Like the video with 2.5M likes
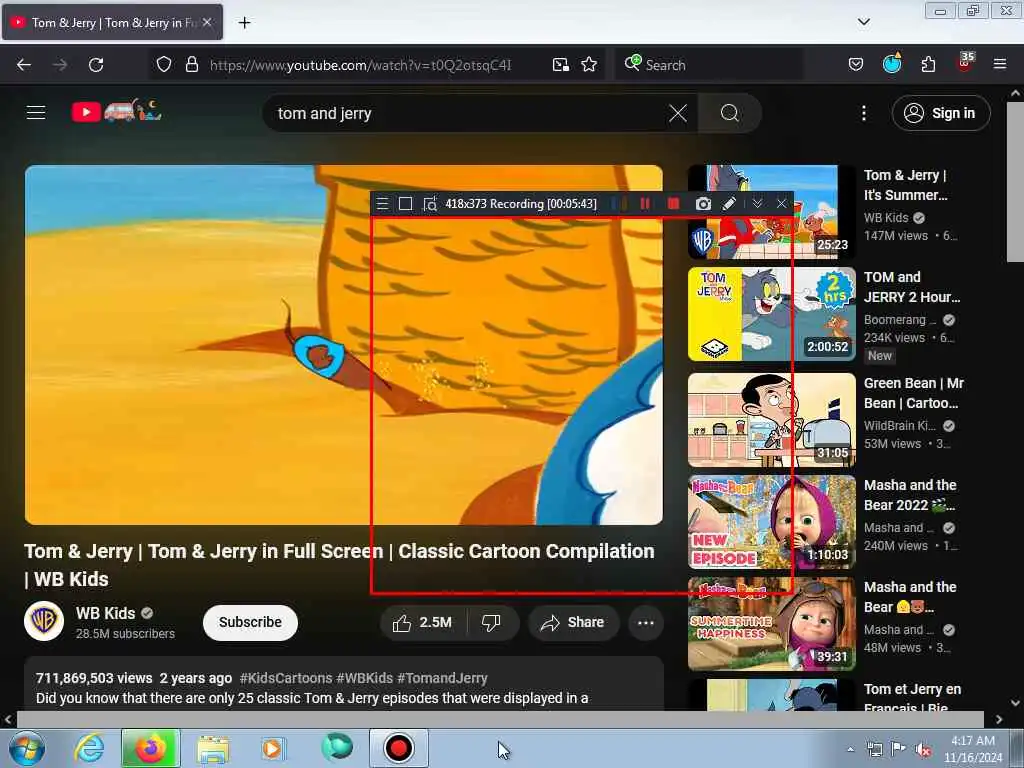The image size is (1024, 768). pos(423,622)
